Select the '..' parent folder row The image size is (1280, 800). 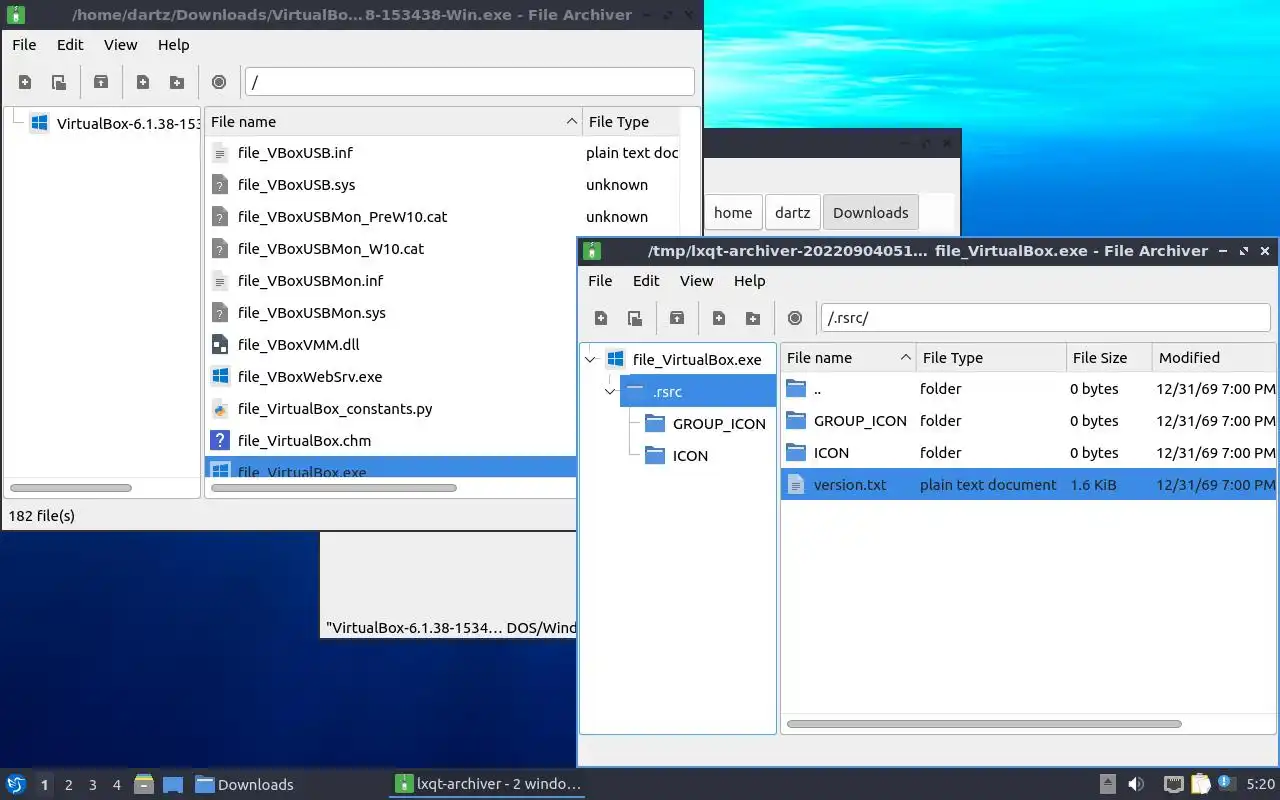(x=1028, y=388)
